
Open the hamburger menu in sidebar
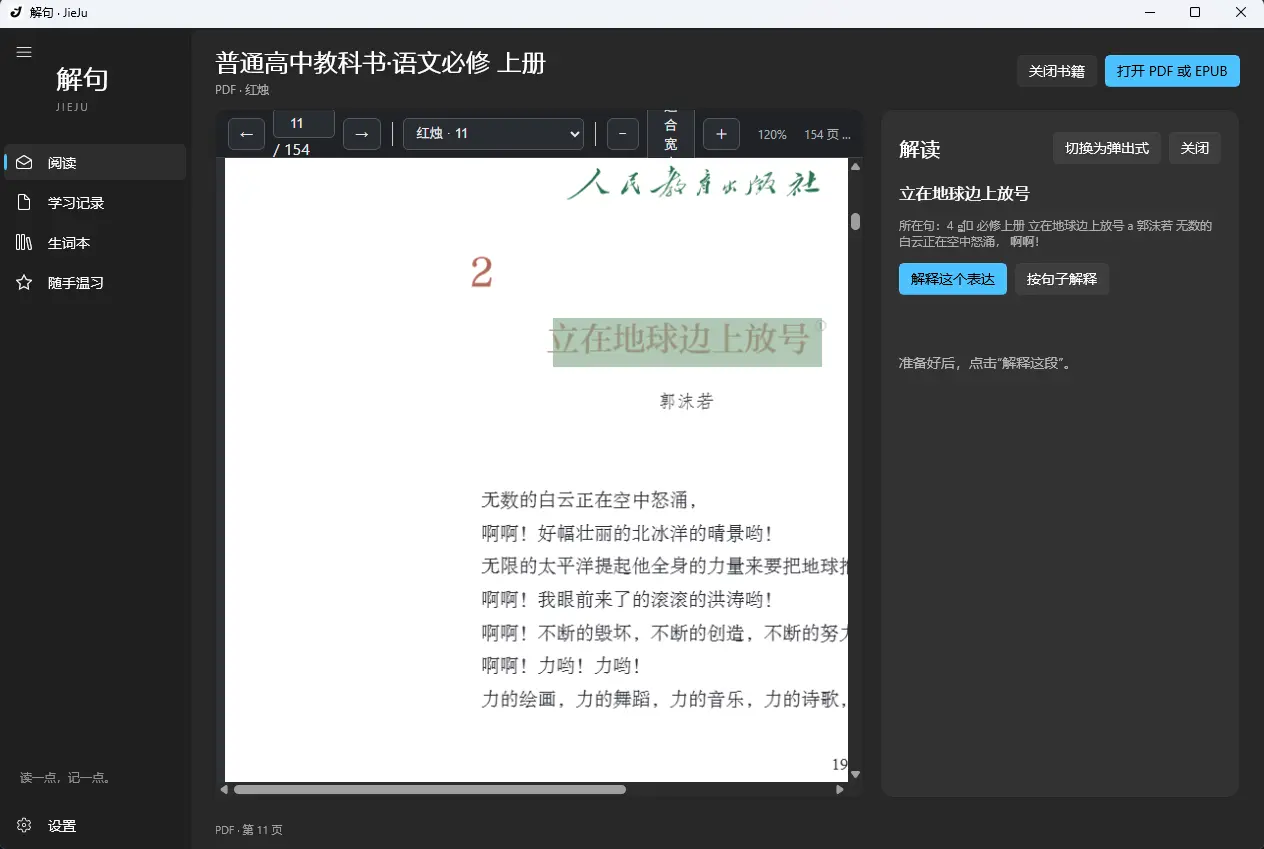[x=24, y=52]
